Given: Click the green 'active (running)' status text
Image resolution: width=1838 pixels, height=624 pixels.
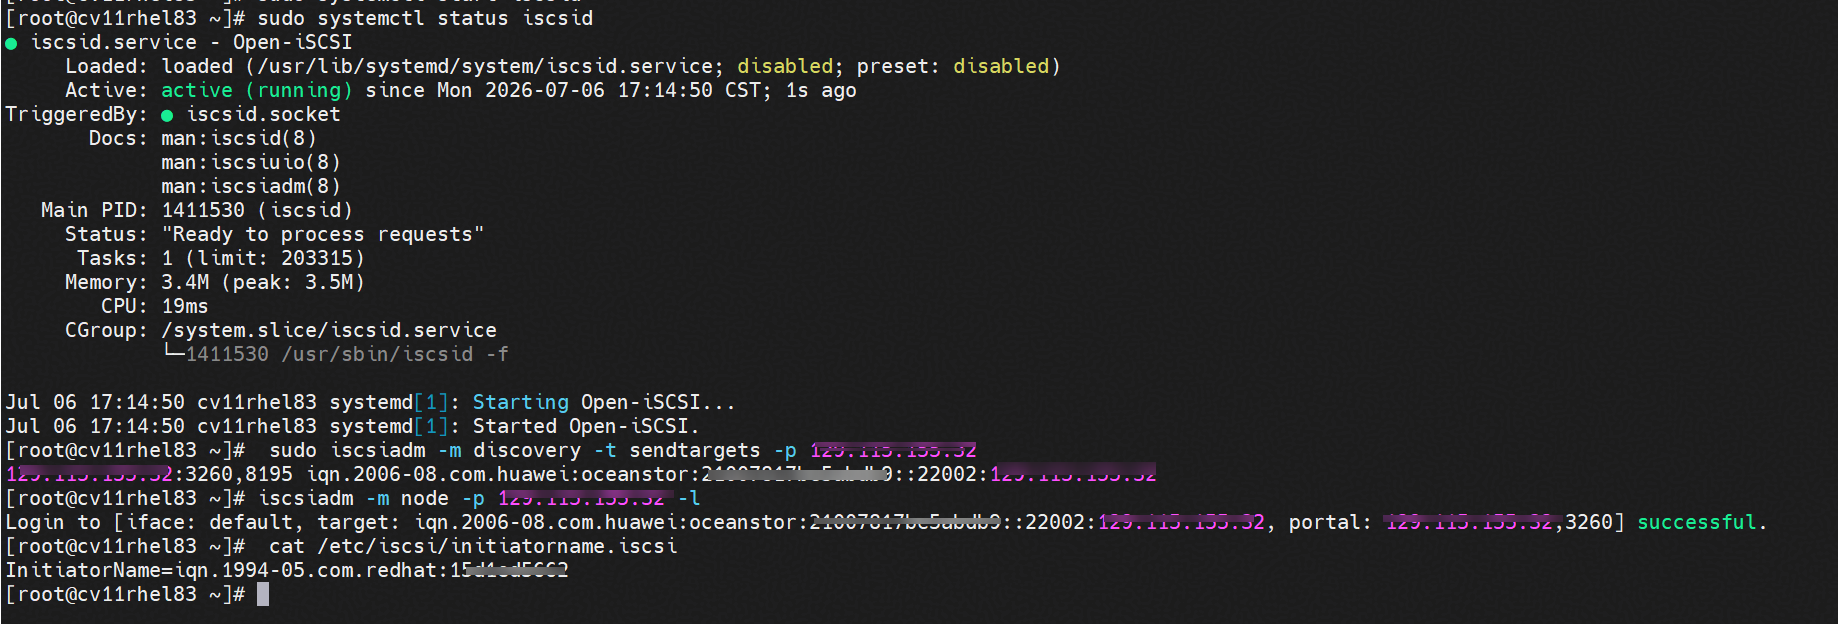Looking at the screenshot, I should coord(257,90).
